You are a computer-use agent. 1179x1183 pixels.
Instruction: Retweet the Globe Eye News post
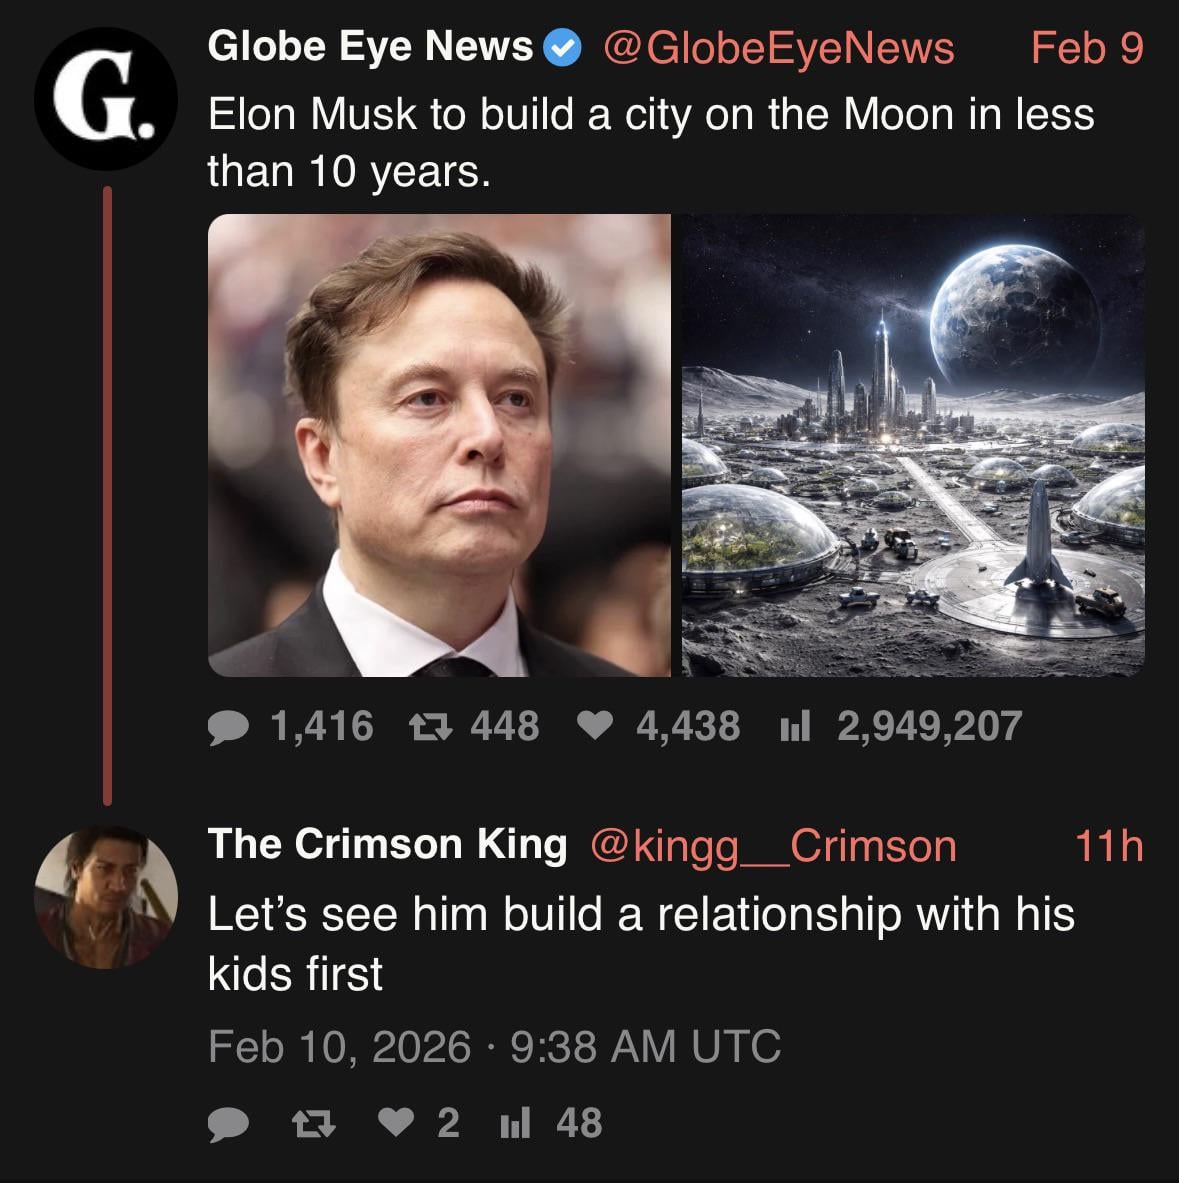[429, 727]
